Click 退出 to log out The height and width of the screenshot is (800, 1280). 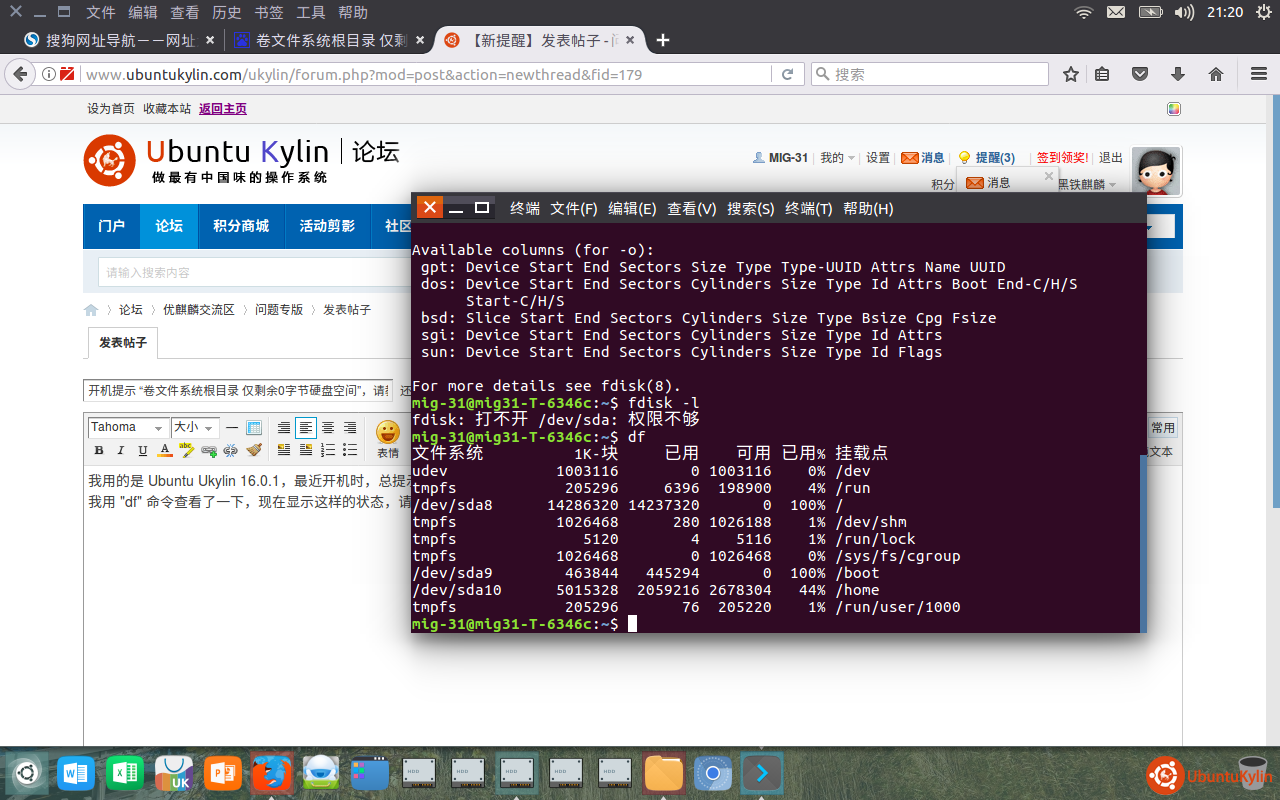point(1111,158)
